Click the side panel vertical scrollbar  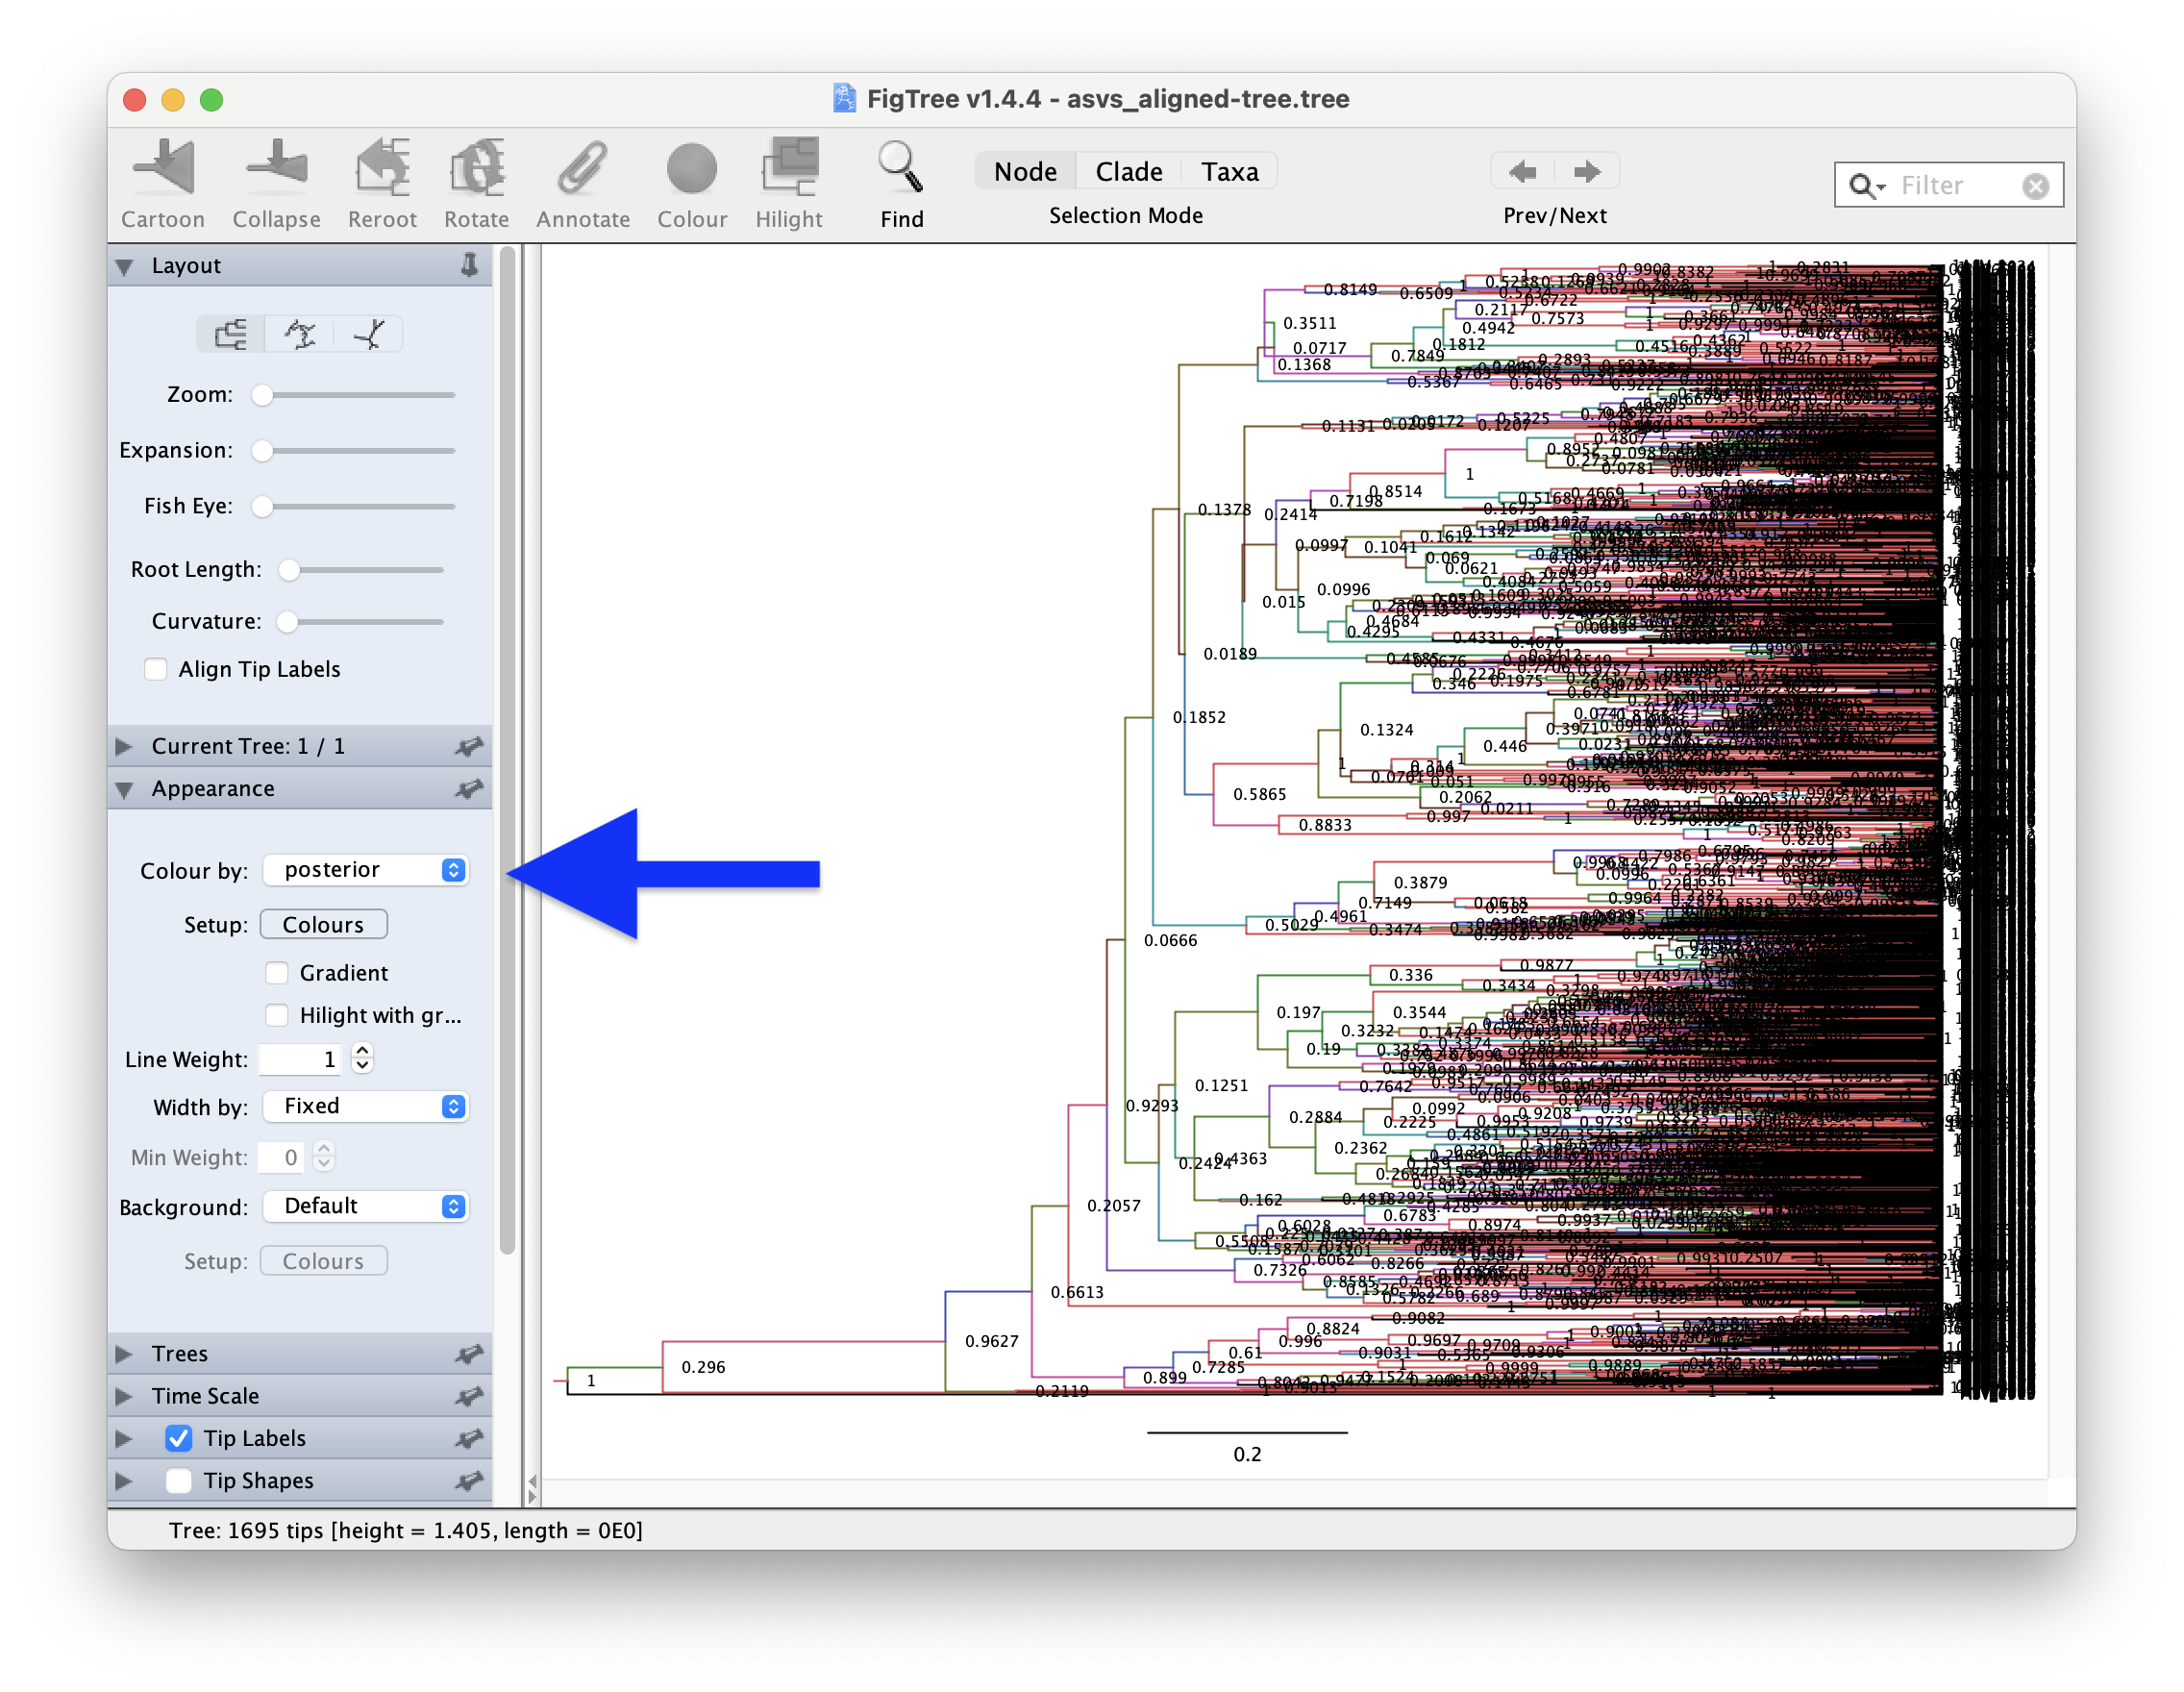(507, 750)
